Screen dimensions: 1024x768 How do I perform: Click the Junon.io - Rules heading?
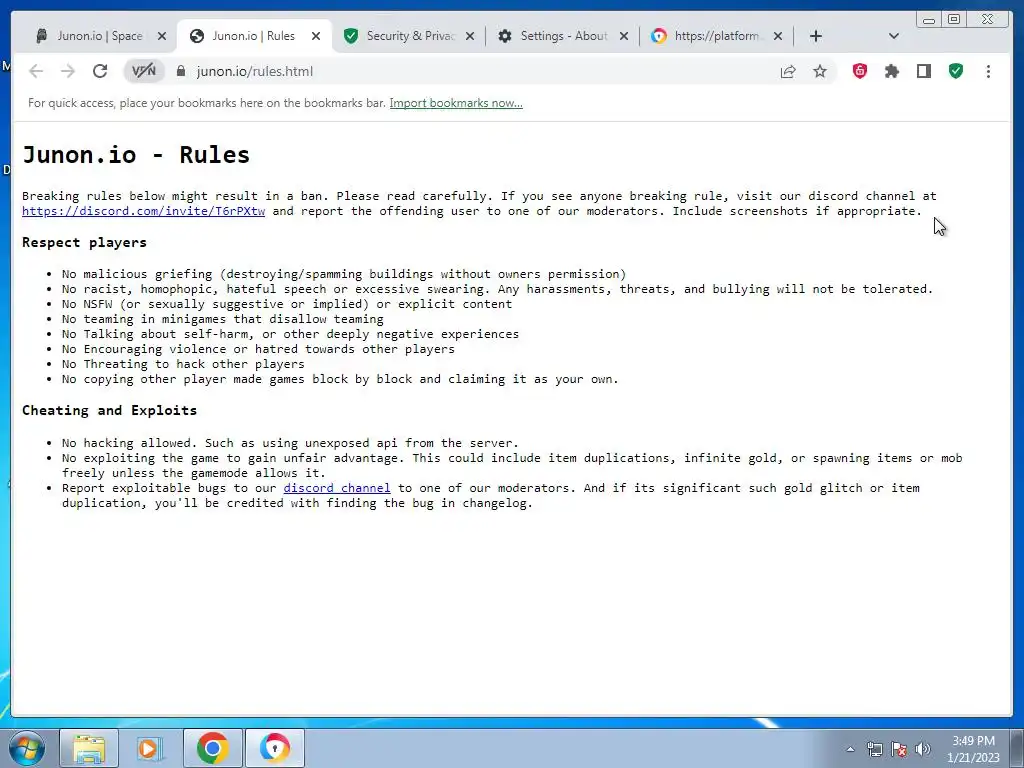pyautogui.click(x=136, y=155)
